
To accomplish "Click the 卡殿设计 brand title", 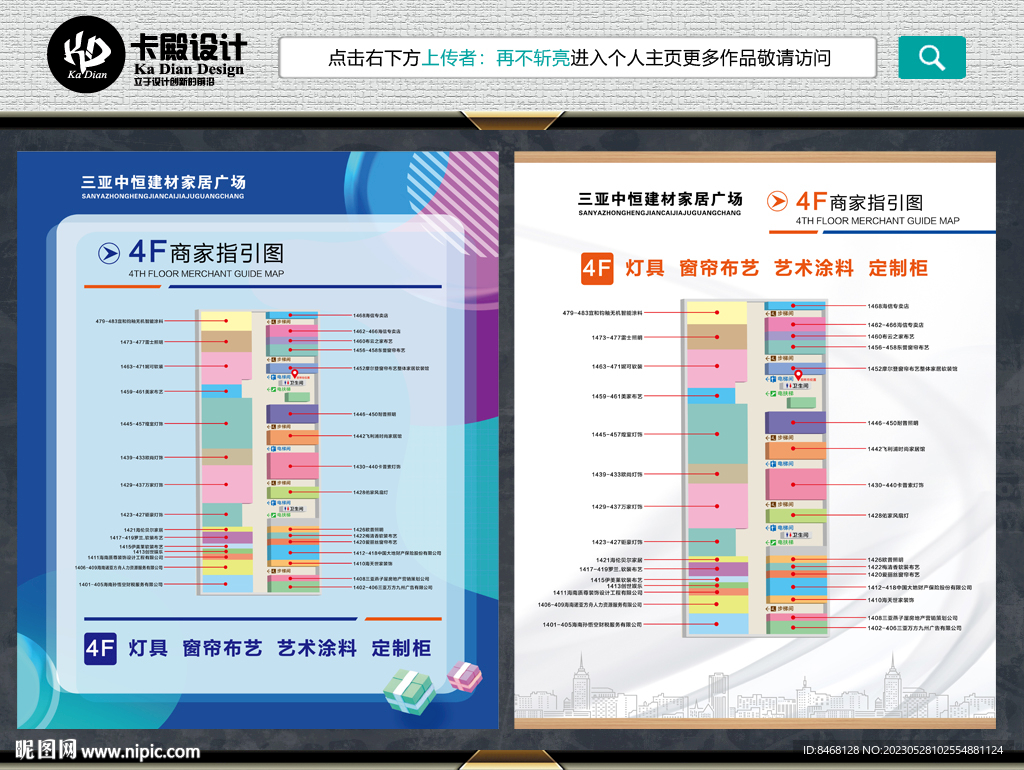I will (x=189, y=47).
